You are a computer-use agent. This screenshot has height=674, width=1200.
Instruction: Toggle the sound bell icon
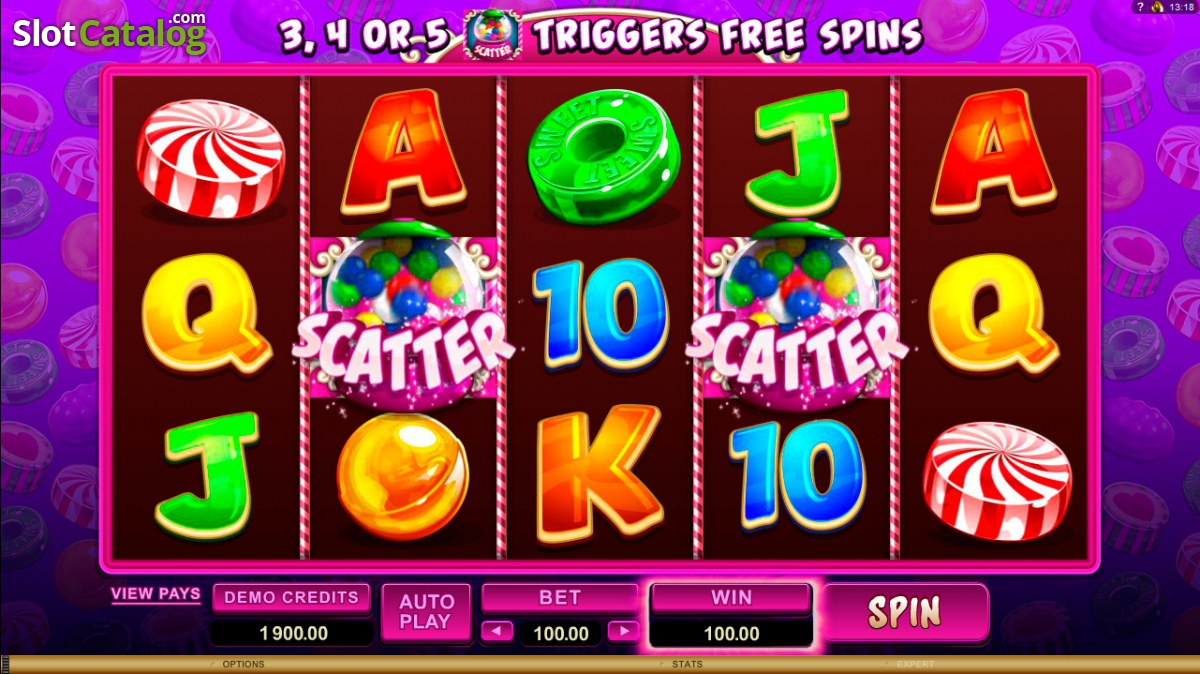coord(1157,7)
